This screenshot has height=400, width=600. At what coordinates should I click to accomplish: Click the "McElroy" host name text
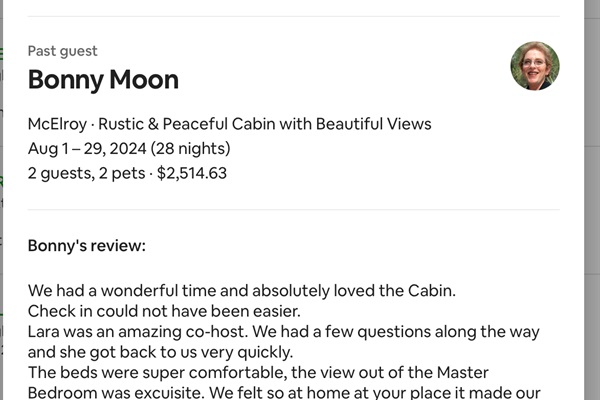pos(56,125)
